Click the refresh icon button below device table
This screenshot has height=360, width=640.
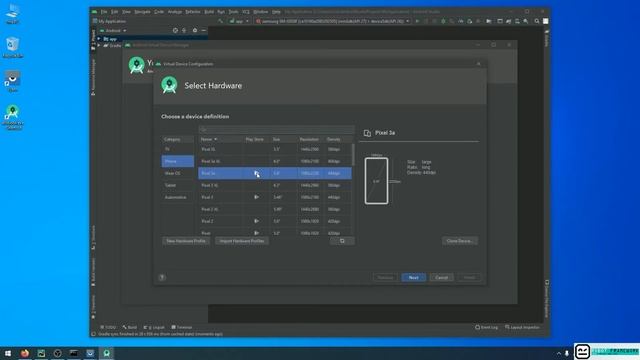342,241
